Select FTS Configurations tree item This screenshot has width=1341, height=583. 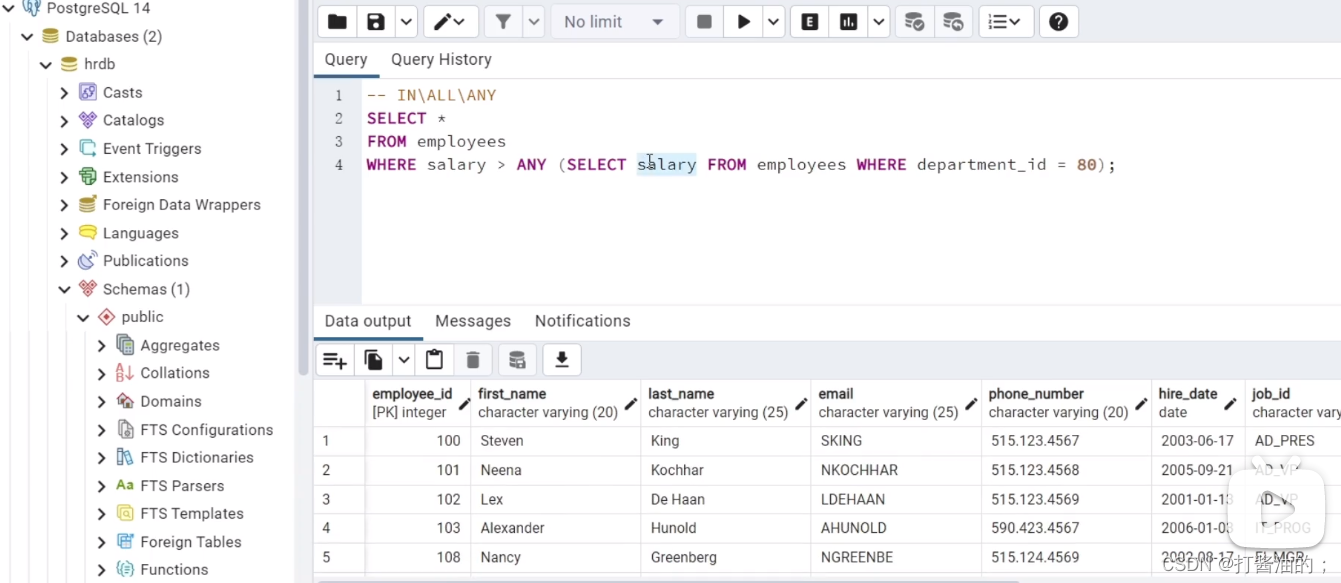pos(207,429)
